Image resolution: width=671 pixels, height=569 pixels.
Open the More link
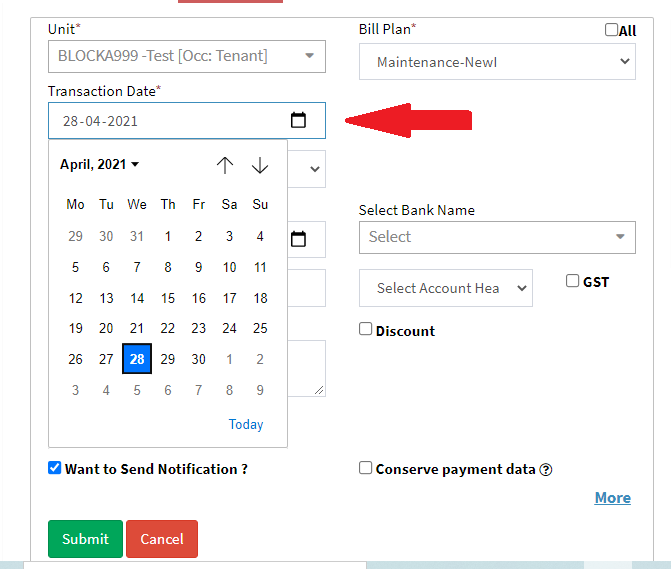click(x=612, y=498)
